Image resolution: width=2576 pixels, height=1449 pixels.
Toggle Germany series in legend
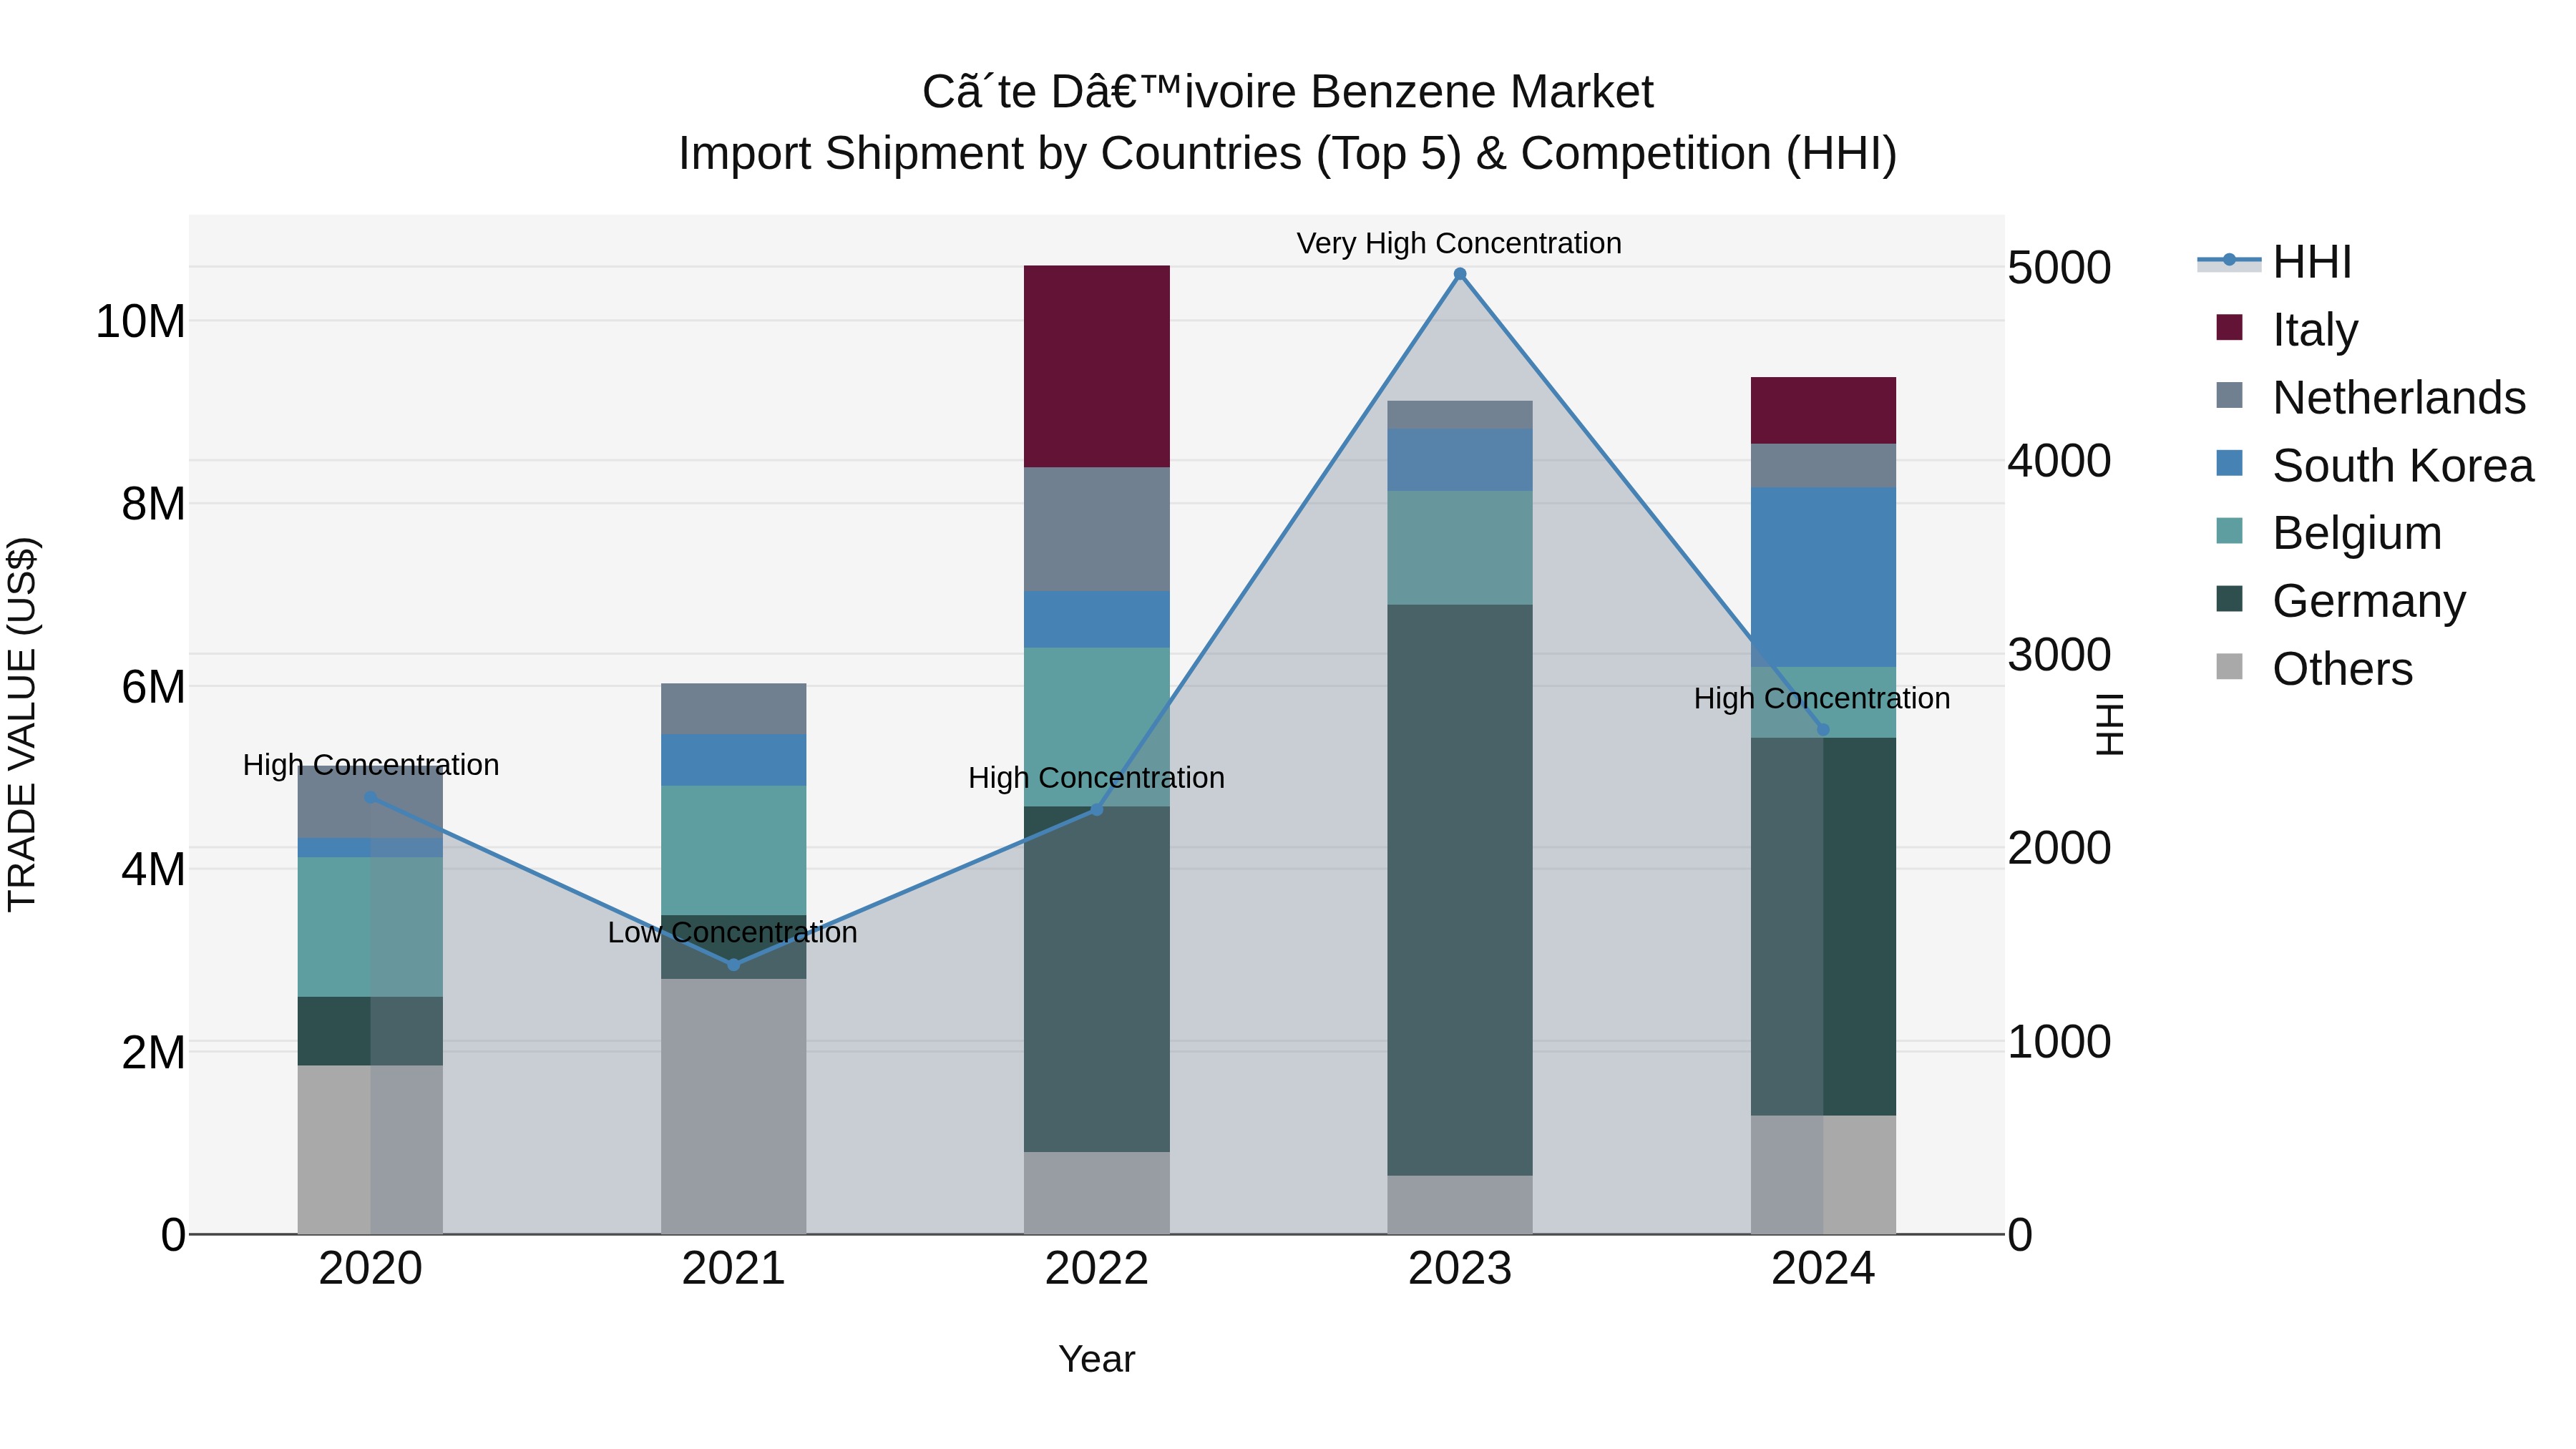pyautogui.click(x=2341, y=601)
